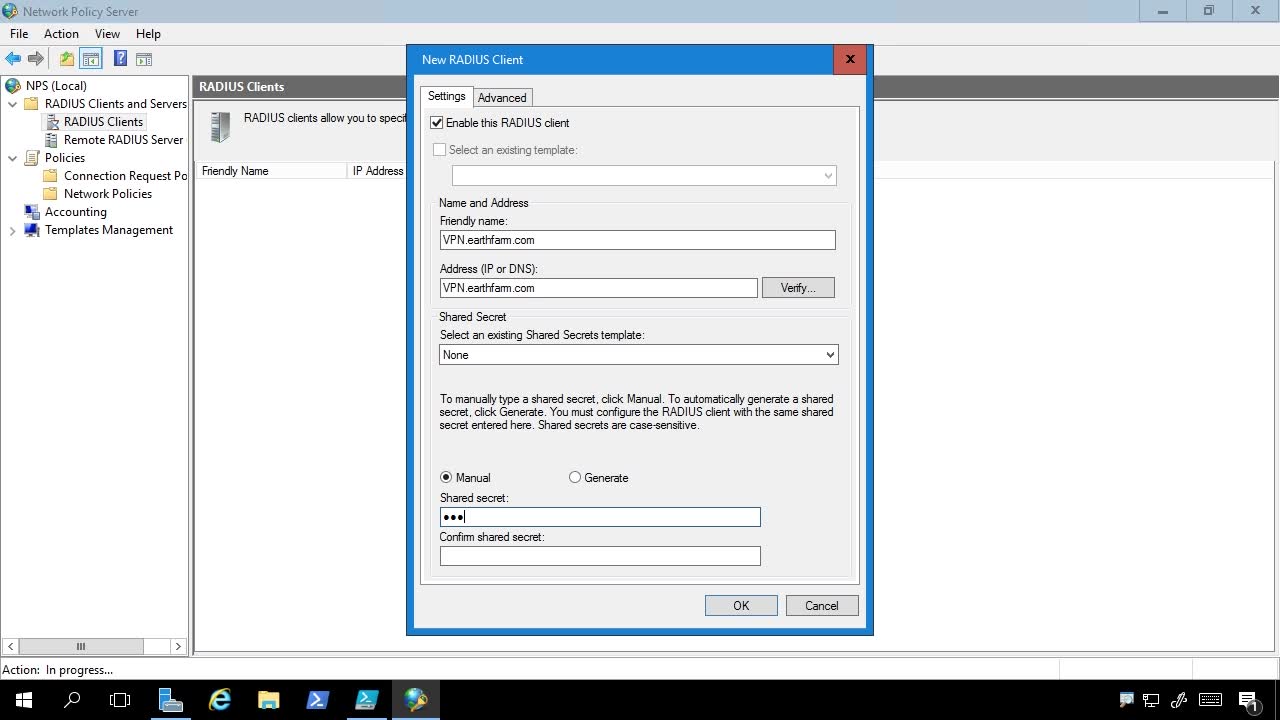Click the Verify... button

(797, 288)
